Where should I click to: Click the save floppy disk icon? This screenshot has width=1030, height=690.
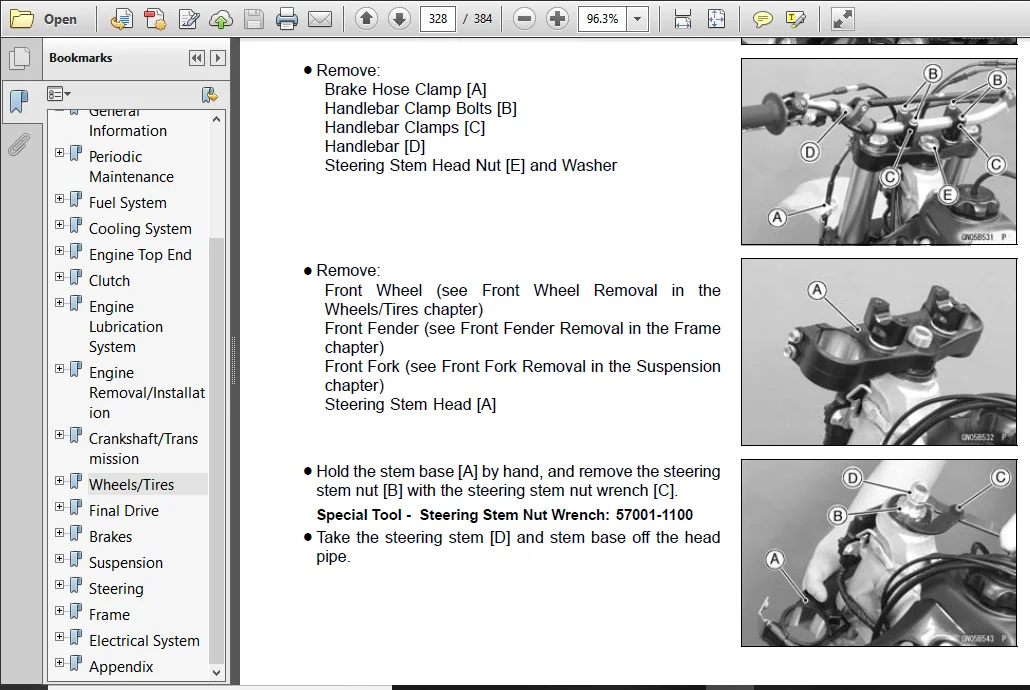254,19
